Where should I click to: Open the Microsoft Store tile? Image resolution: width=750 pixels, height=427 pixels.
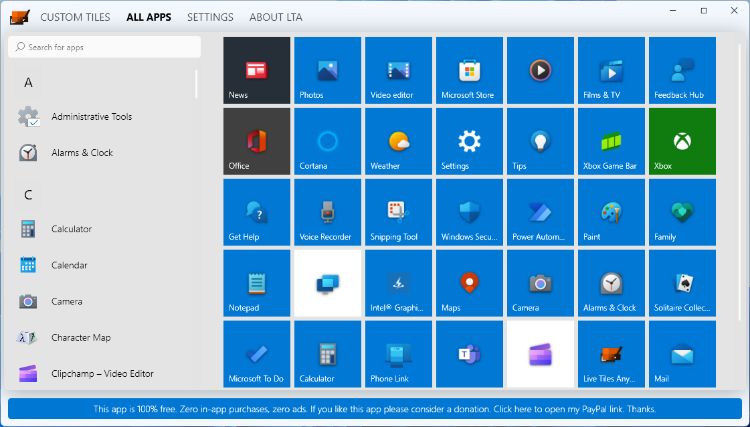(469, 70)
